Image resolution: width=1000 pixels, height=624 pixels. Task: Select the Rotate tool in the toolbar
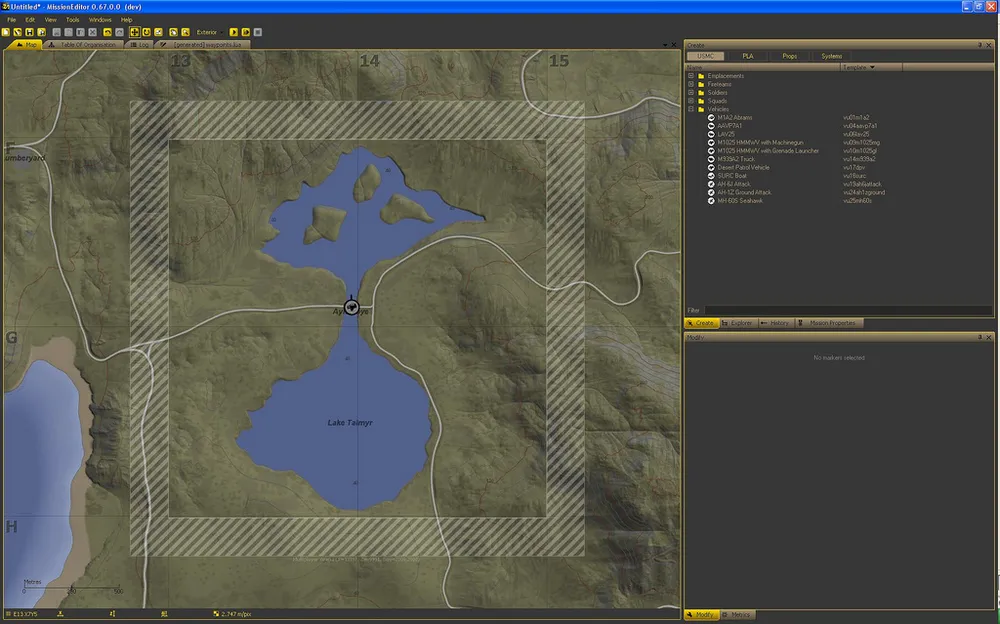147,32
